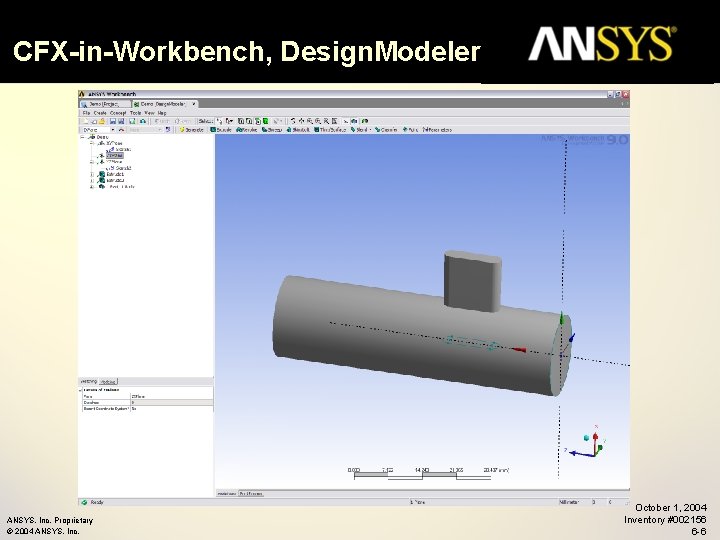The height and width of the screenshot is (540, 720).
Task: Click the Generate button
Action: 191,130
